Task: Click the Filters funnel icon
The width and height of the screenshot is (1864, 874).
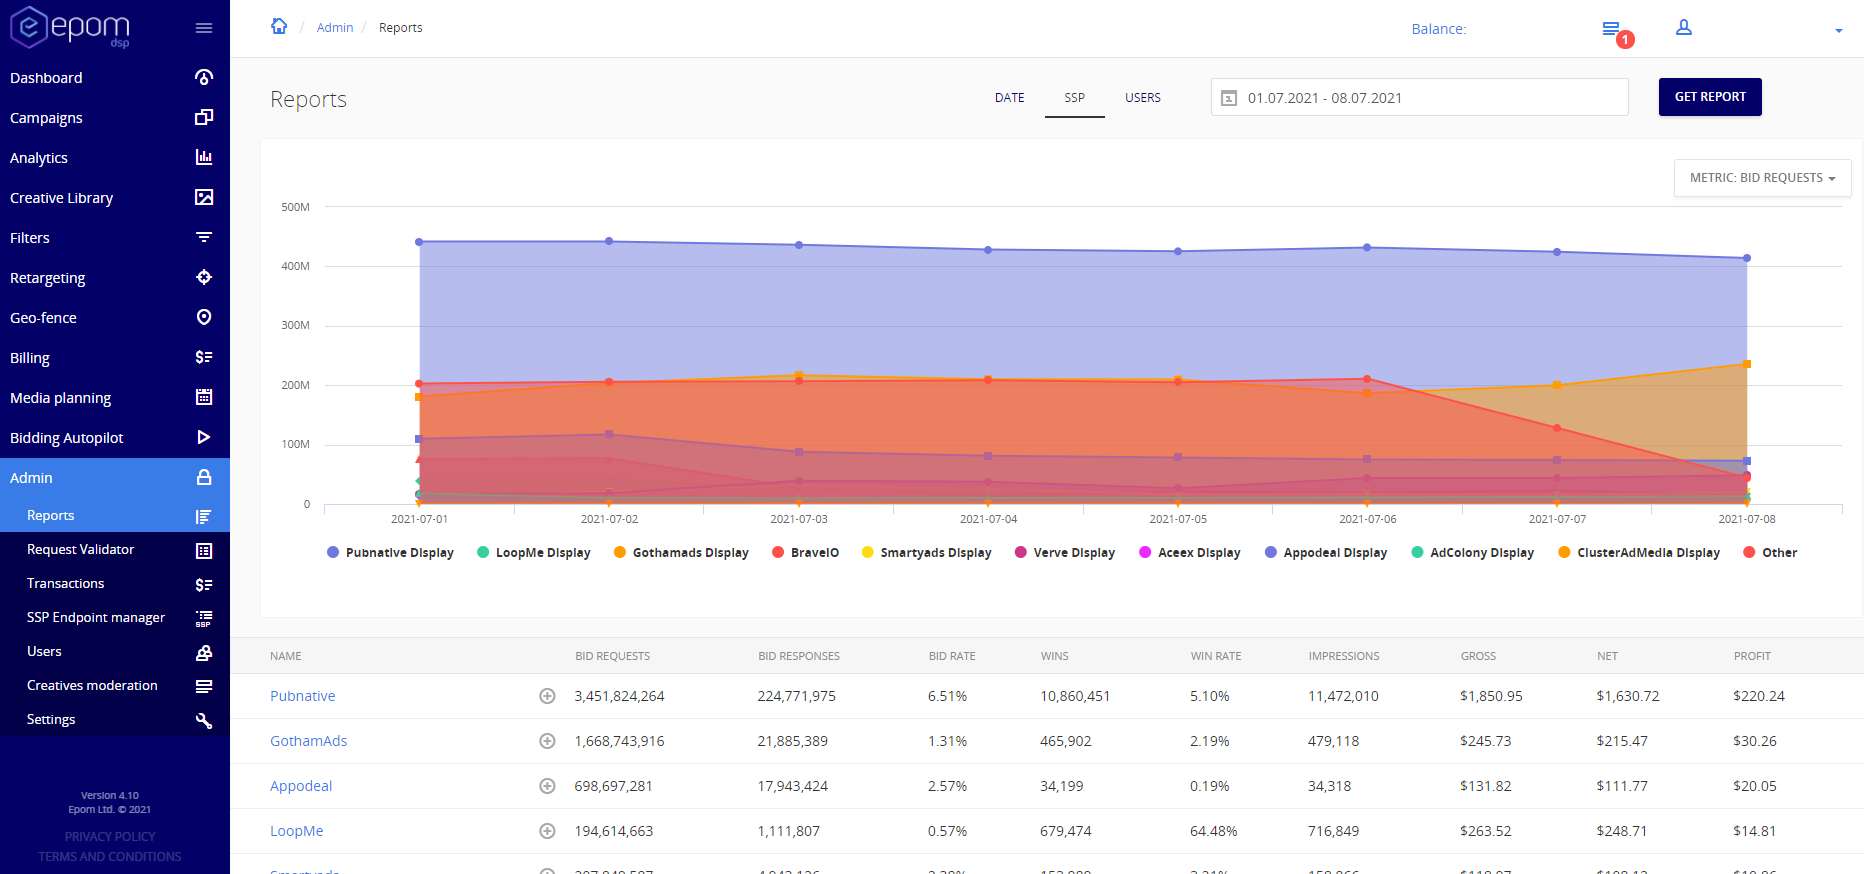Action: point(204,237)
